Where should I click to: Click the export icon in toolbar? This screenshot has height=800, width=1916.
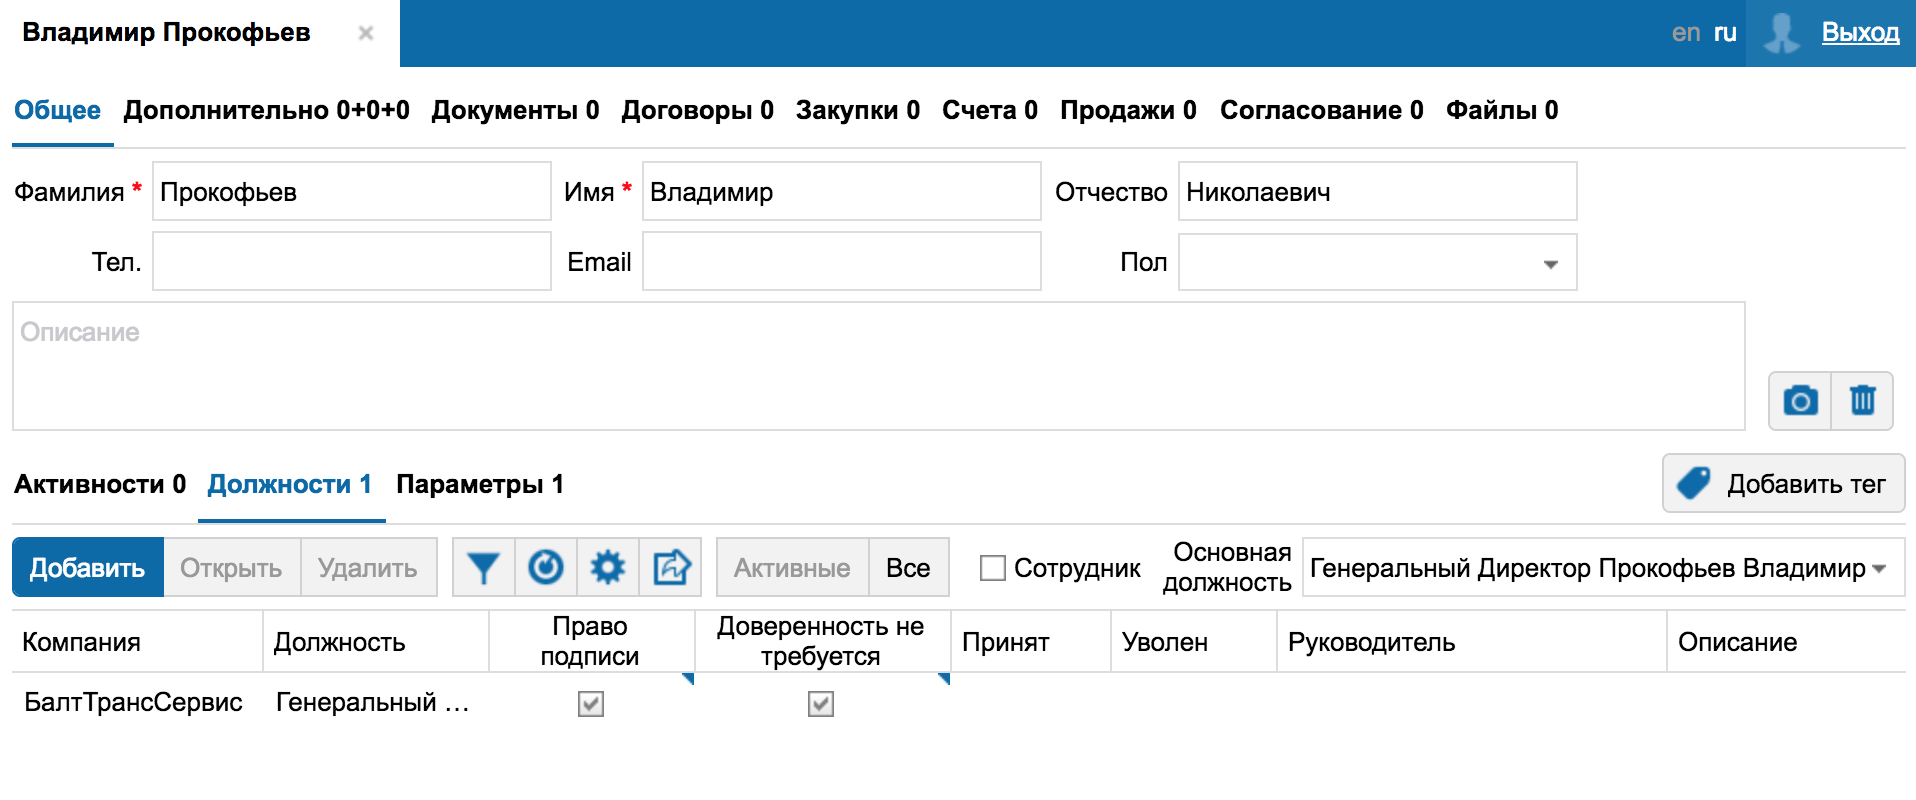pyautogui.click(x=671, y=568)
